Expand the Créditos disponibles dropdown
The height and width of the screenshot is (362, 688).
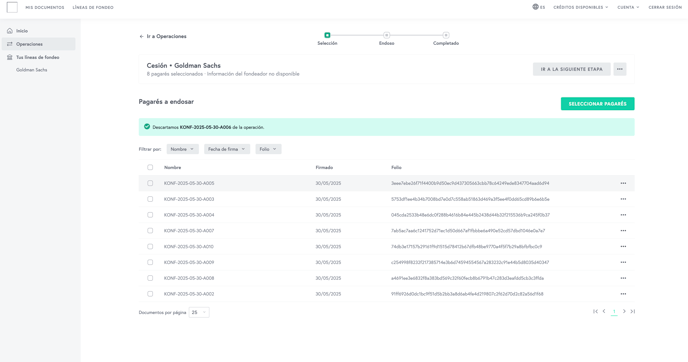point(580,7)
